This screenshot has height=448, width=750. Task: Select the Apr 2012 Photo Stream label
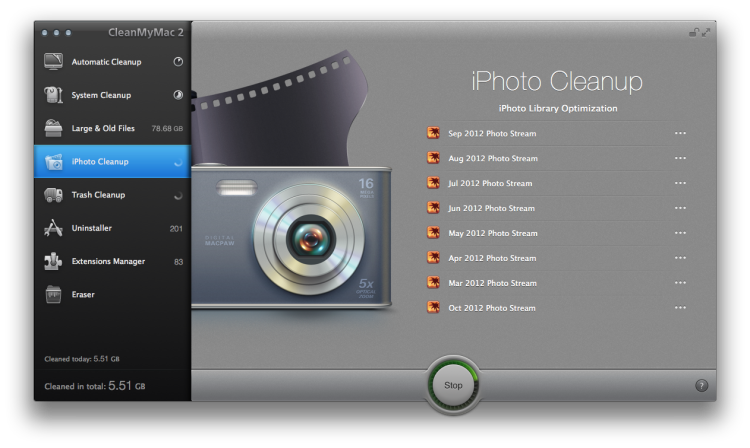[x=492, y=258]
